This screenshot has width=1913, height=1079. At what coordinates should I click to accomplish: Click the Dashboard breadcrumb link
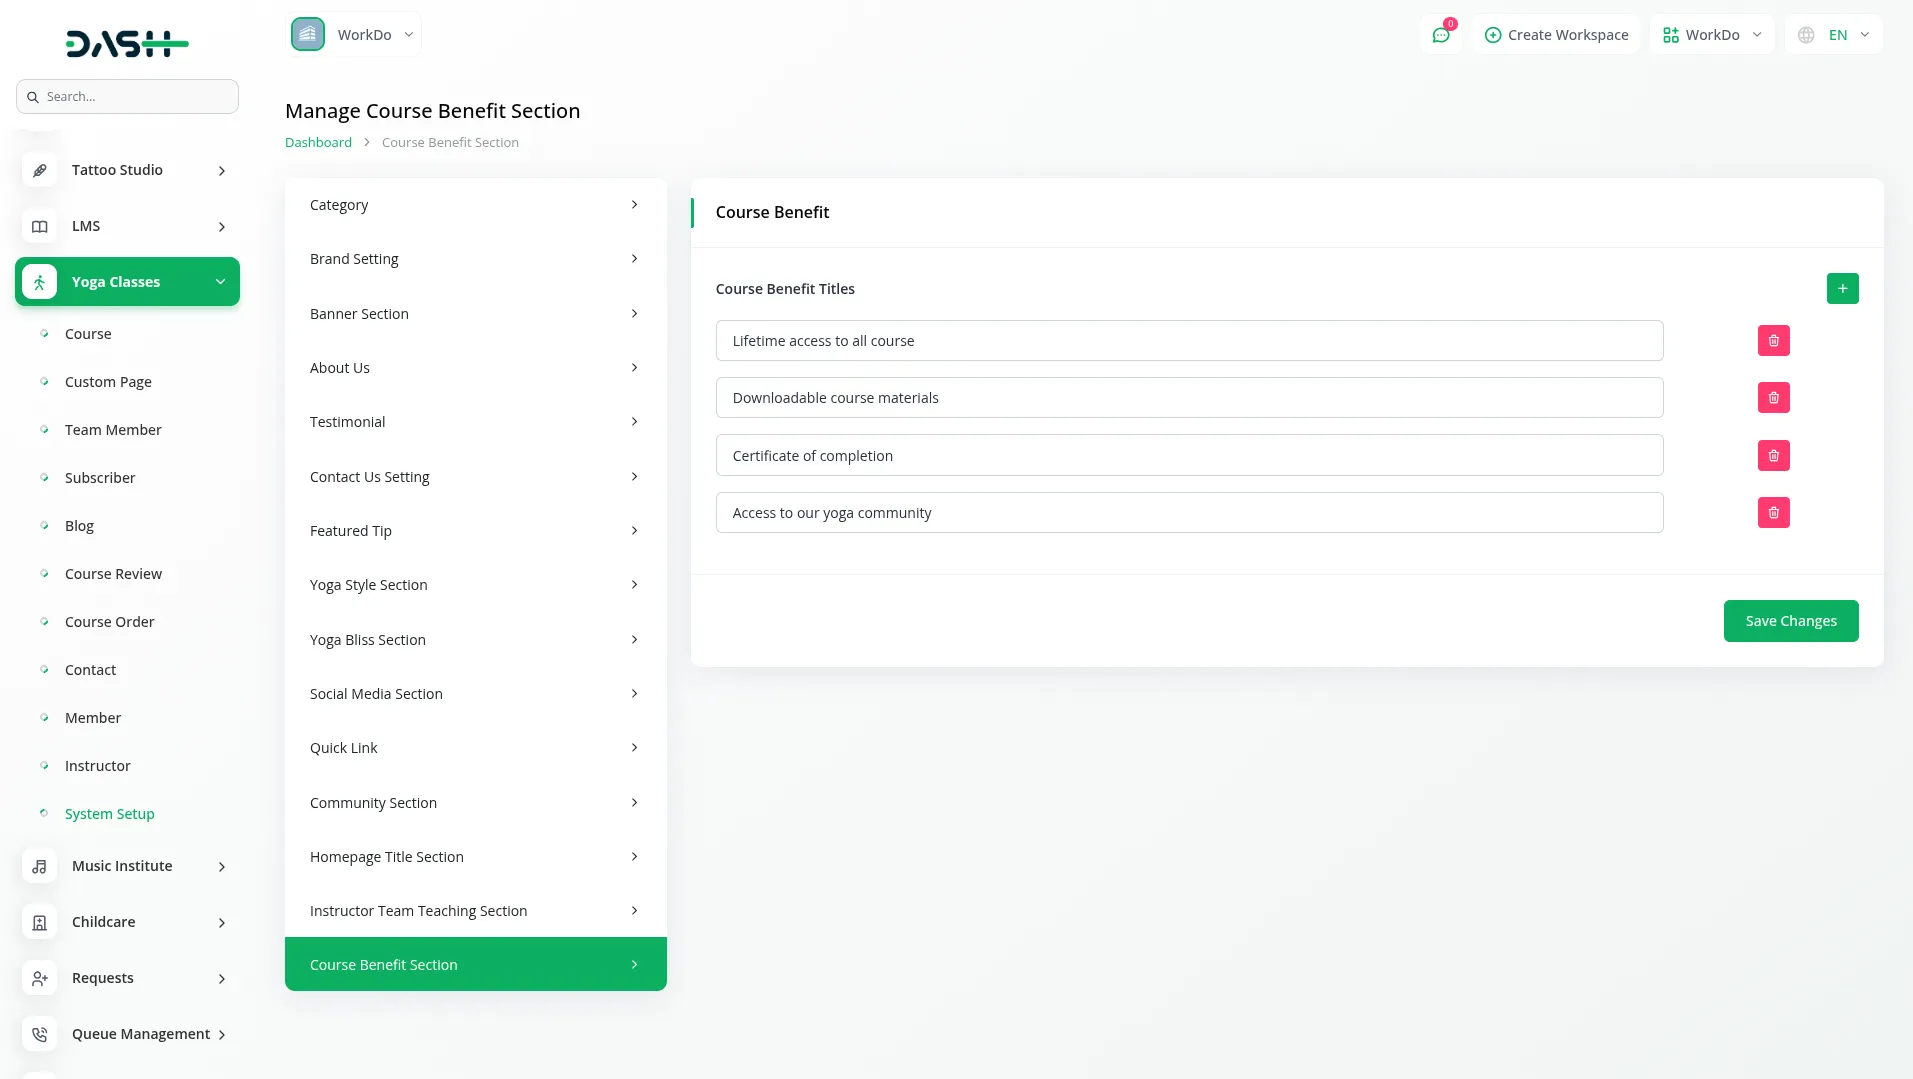(x=318, y=143)
